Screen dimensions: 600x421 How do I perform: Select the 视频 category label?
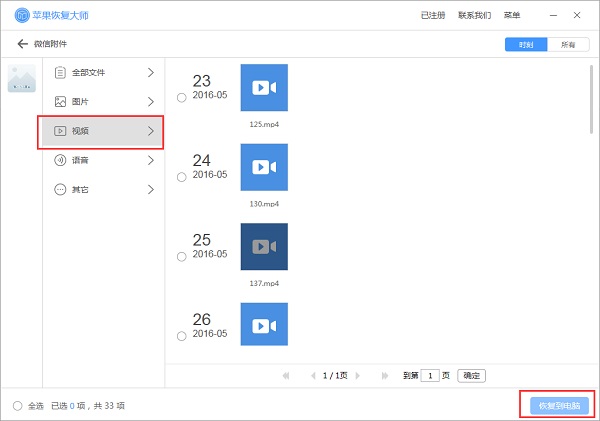coord(80,131)
